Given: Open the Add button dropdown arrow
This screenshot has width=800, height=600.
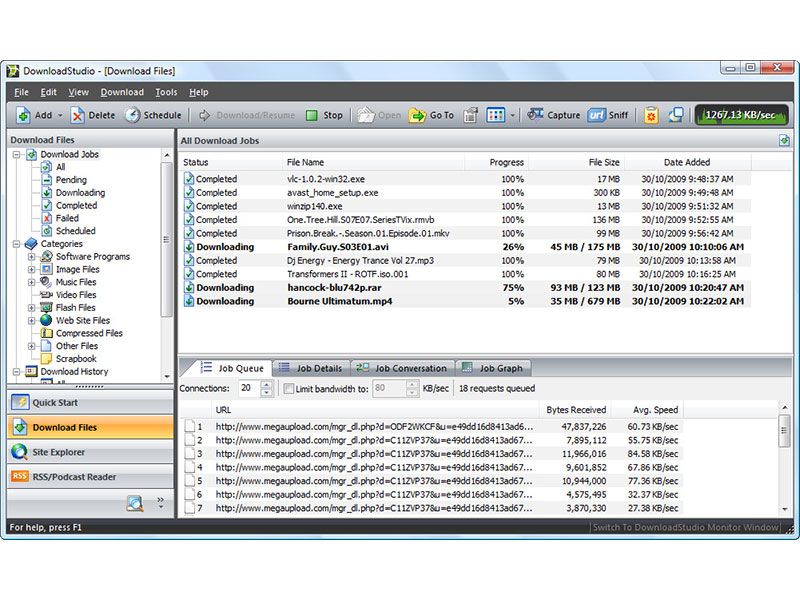Looking at the screenshot, I should click(x=59, y=115).
